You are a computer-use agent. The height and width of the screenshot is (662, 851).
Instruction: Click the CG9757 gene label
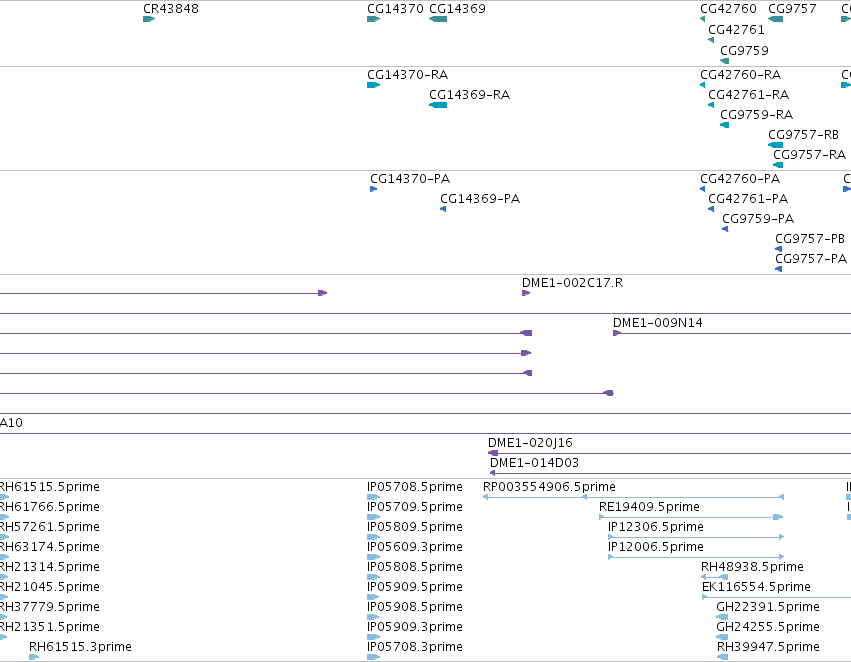pyautogui.click(x=792, y=9)
